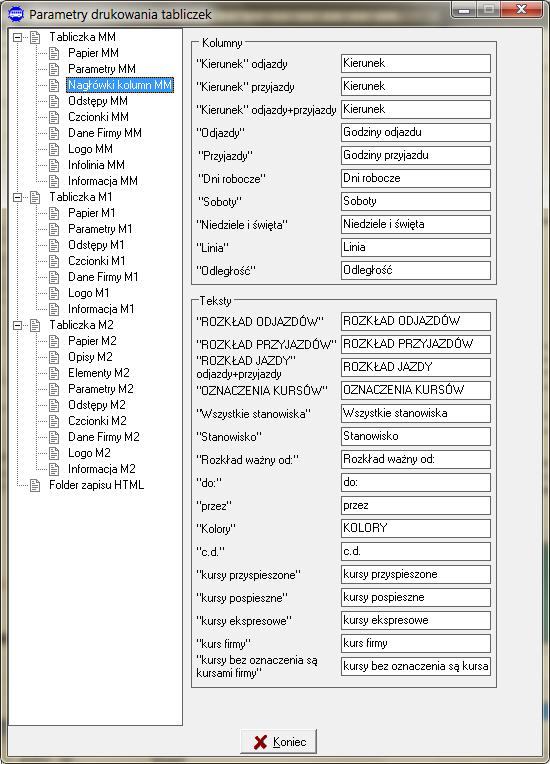The width and height of the screenshot is (550, 764).
Task: Click the document icon of Opisy M2
Action: coord(54,357)
